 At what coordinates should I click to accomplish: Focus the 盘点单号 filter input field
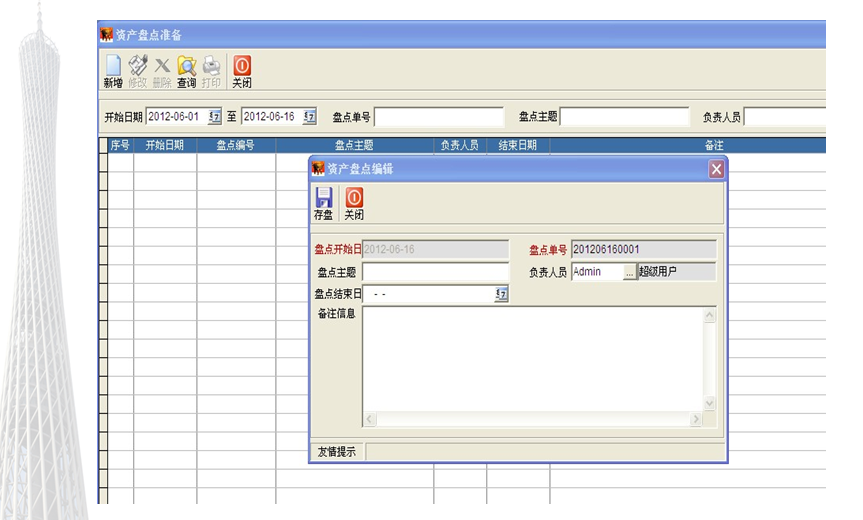439,117
